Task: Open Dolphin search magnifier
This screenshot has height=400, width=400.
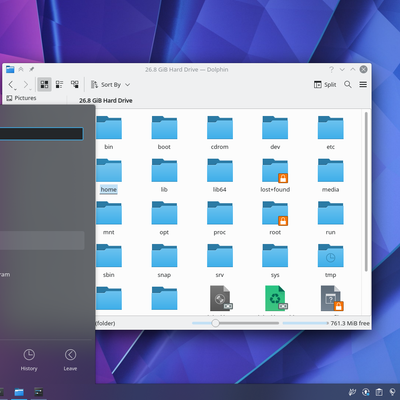Action: (x=348, y=85)
